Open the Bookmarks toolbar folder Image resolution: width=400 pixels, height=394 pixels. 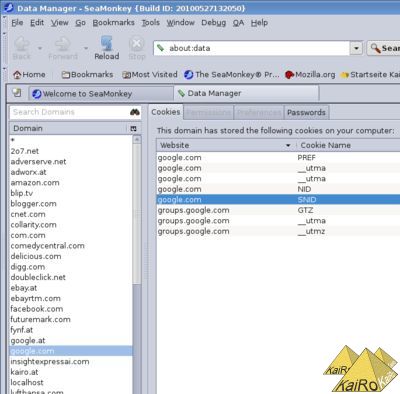87,75
